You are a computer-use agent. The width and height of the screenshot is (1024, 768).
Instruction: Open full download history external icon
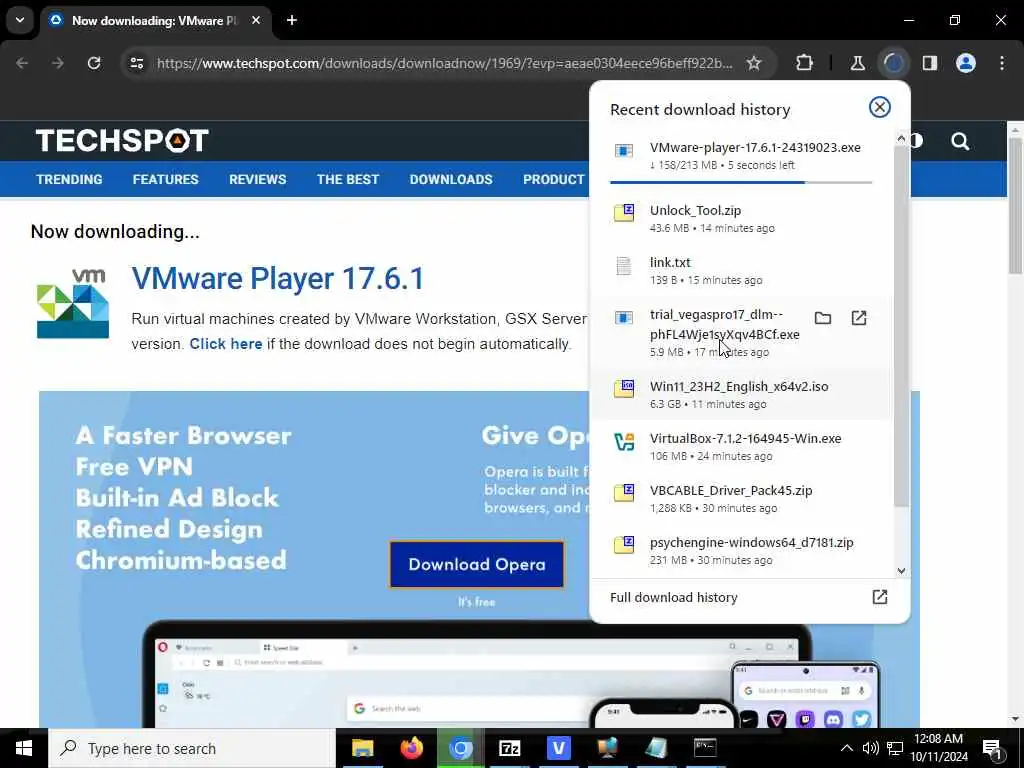(x=880, y=597)
